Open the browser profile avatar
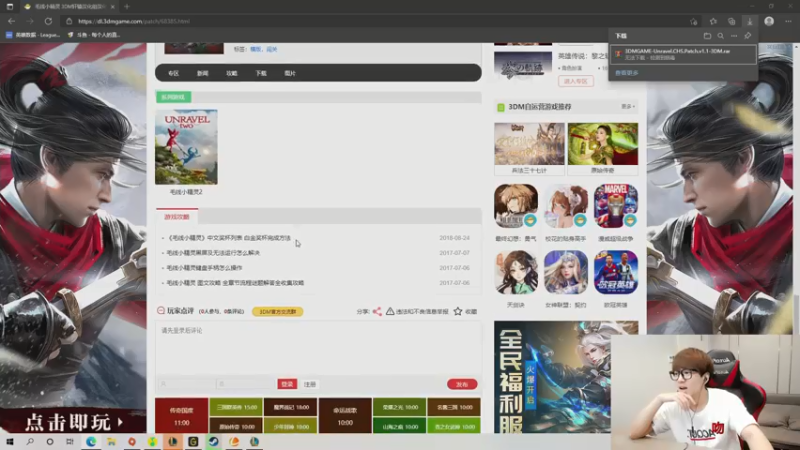The height and width of the screenshot is (450, 800). click(x=769, y=21)
